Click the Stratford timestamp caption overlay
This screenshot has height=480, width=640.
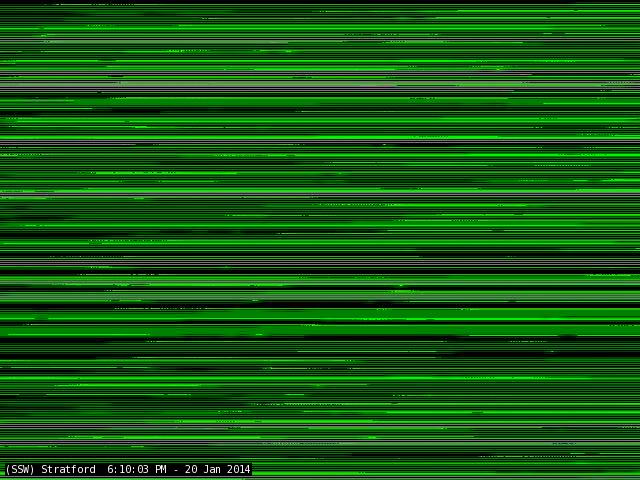127,469
